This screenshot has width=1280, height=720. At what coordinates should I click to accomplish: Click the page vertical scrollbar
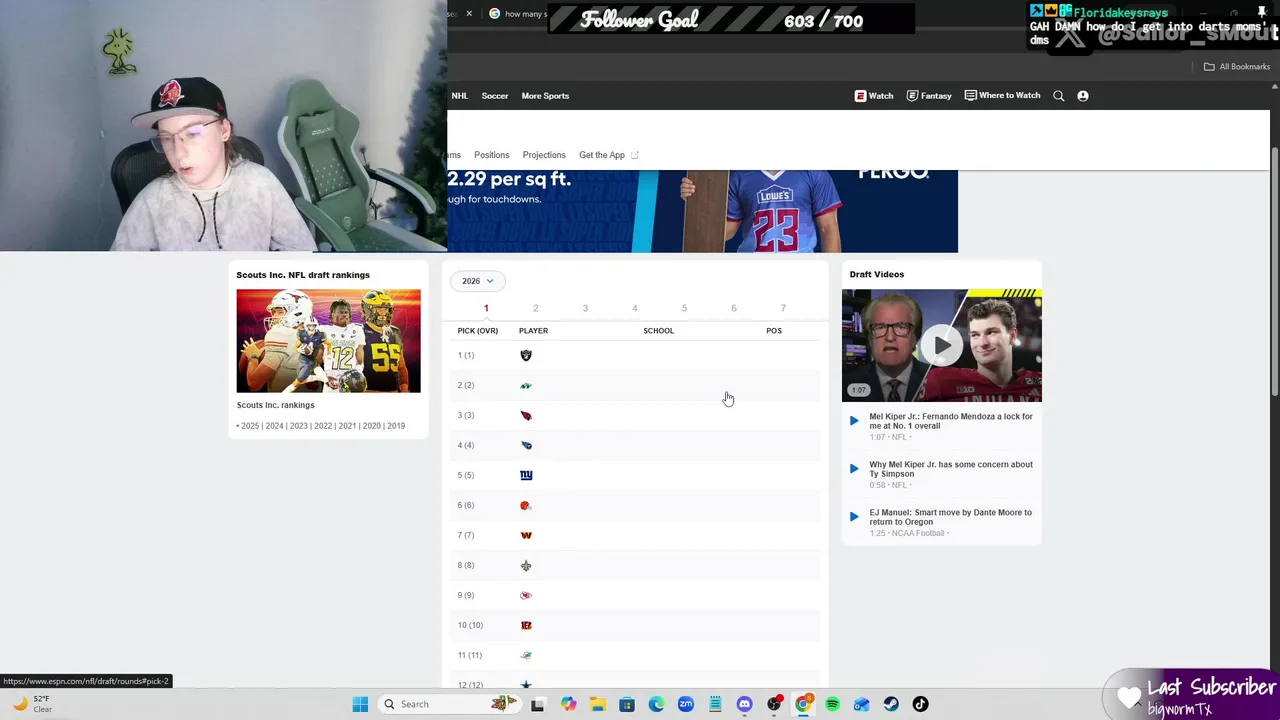tap(1274, 270)
